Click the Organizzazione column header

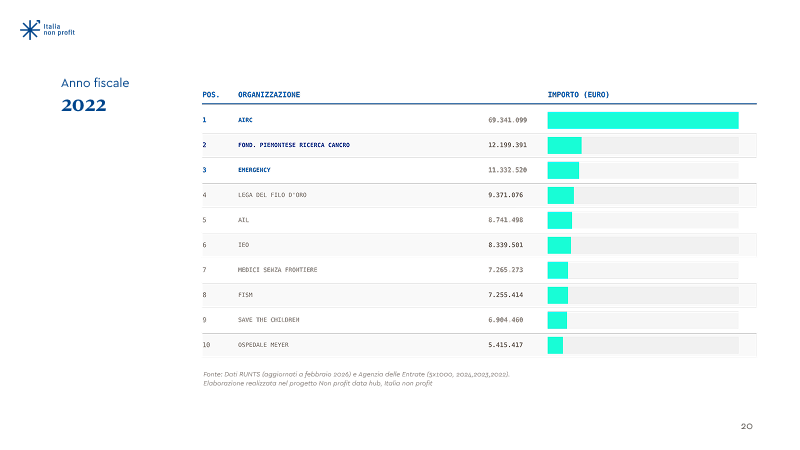tap(269, 95)
